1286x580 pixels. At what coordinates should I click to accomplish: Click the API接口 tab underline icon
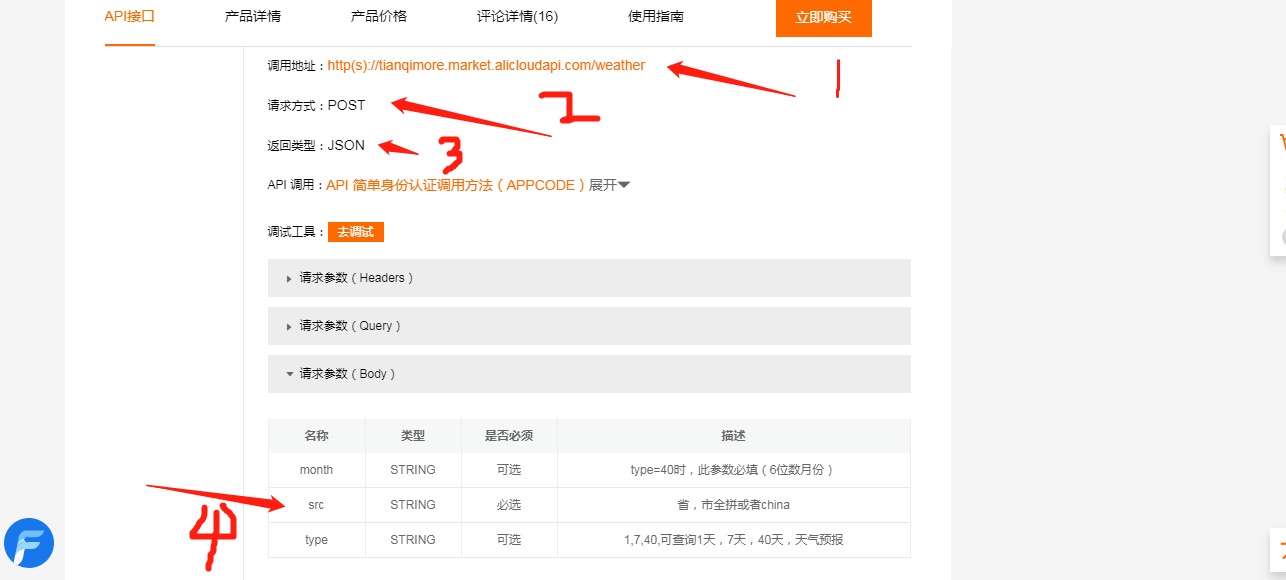coord(129,44)
